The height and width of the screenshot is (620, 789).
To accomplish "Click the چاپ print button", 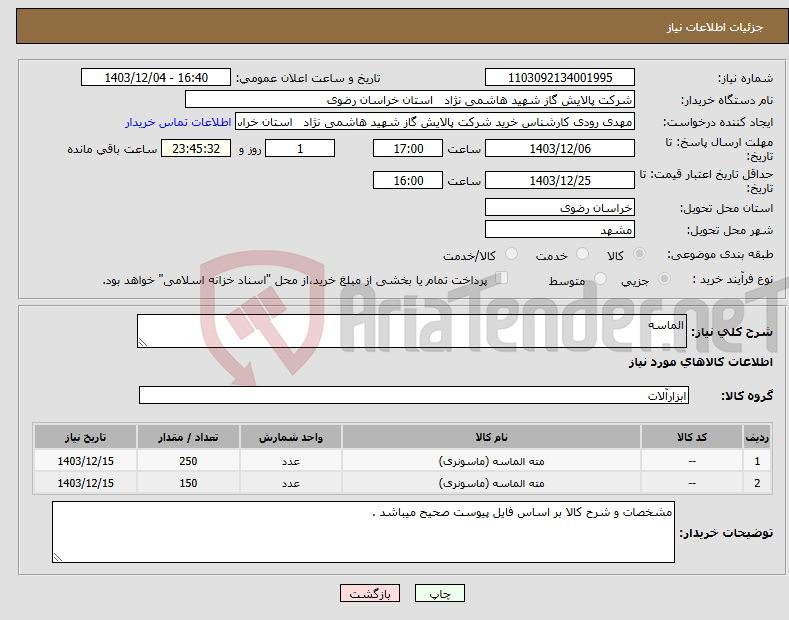I will tap(440, 594).
